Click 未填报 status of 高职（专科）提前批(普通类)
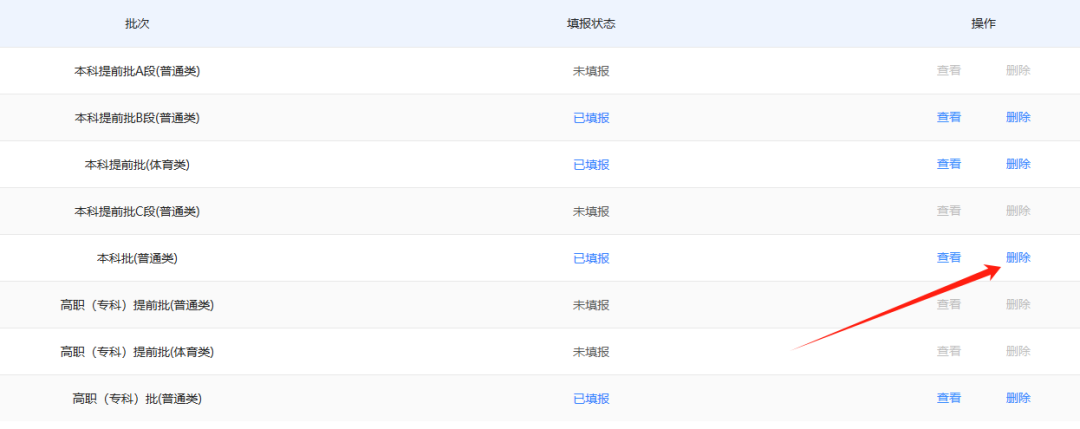 [x=591, y=305]
